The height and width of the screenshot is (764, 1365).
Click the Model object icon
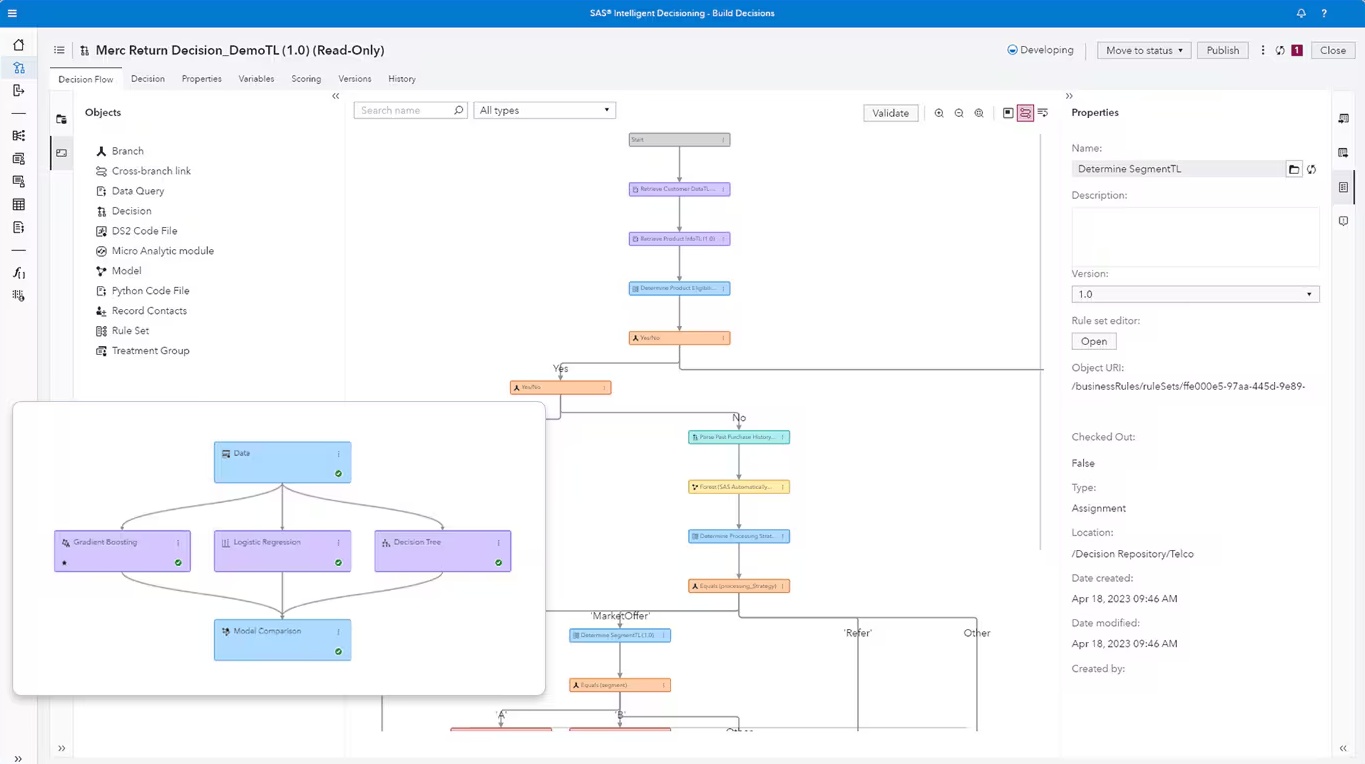101,271
